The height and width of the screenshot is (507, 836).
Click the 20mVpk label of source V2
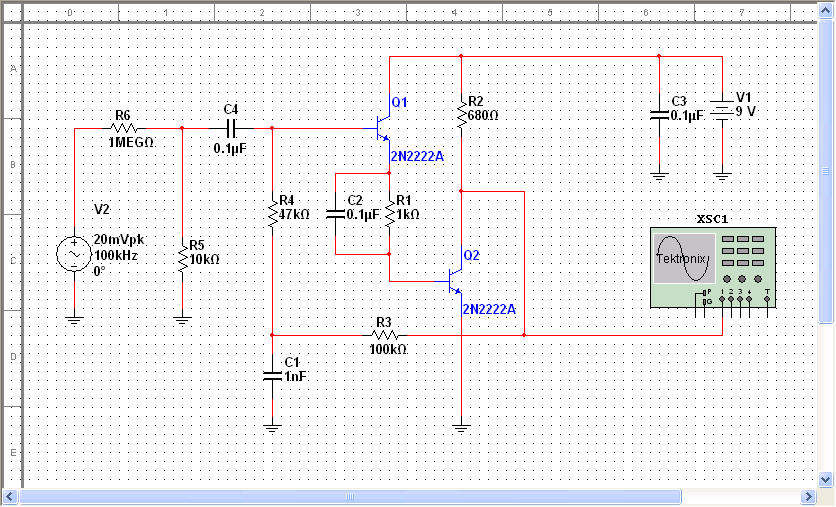point(119,240)
